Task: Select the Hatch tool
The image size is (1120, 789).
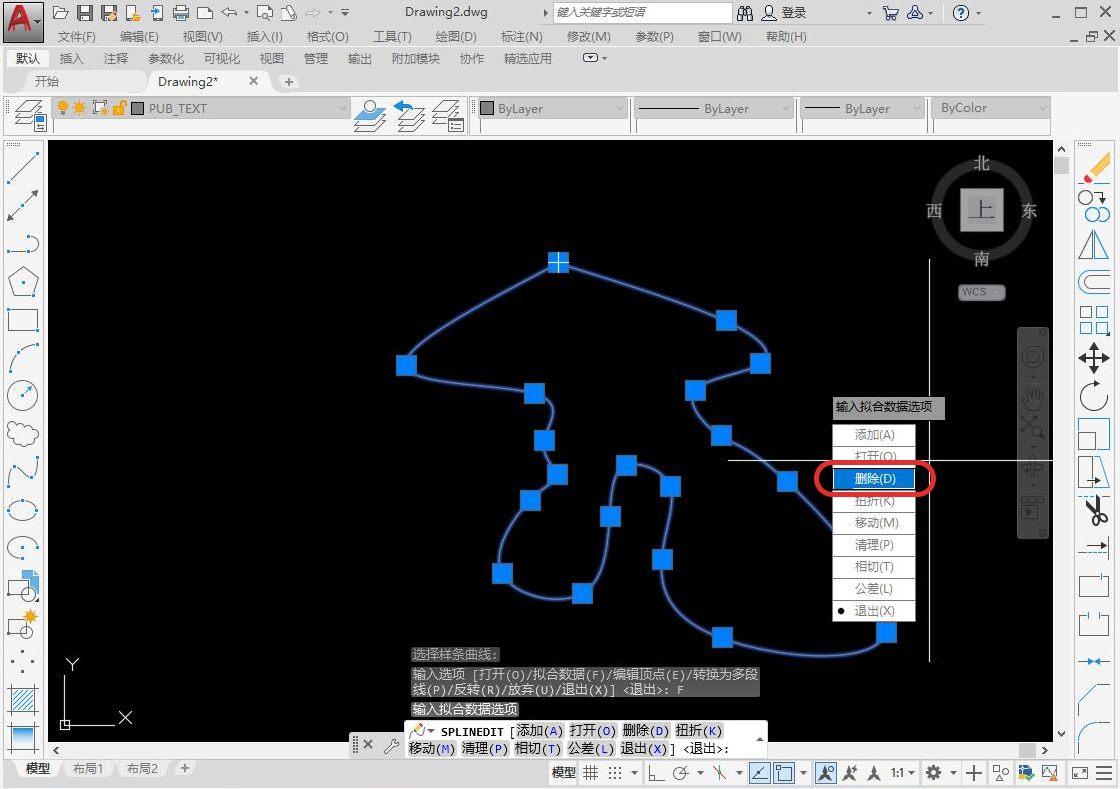Action: [22, 700]
